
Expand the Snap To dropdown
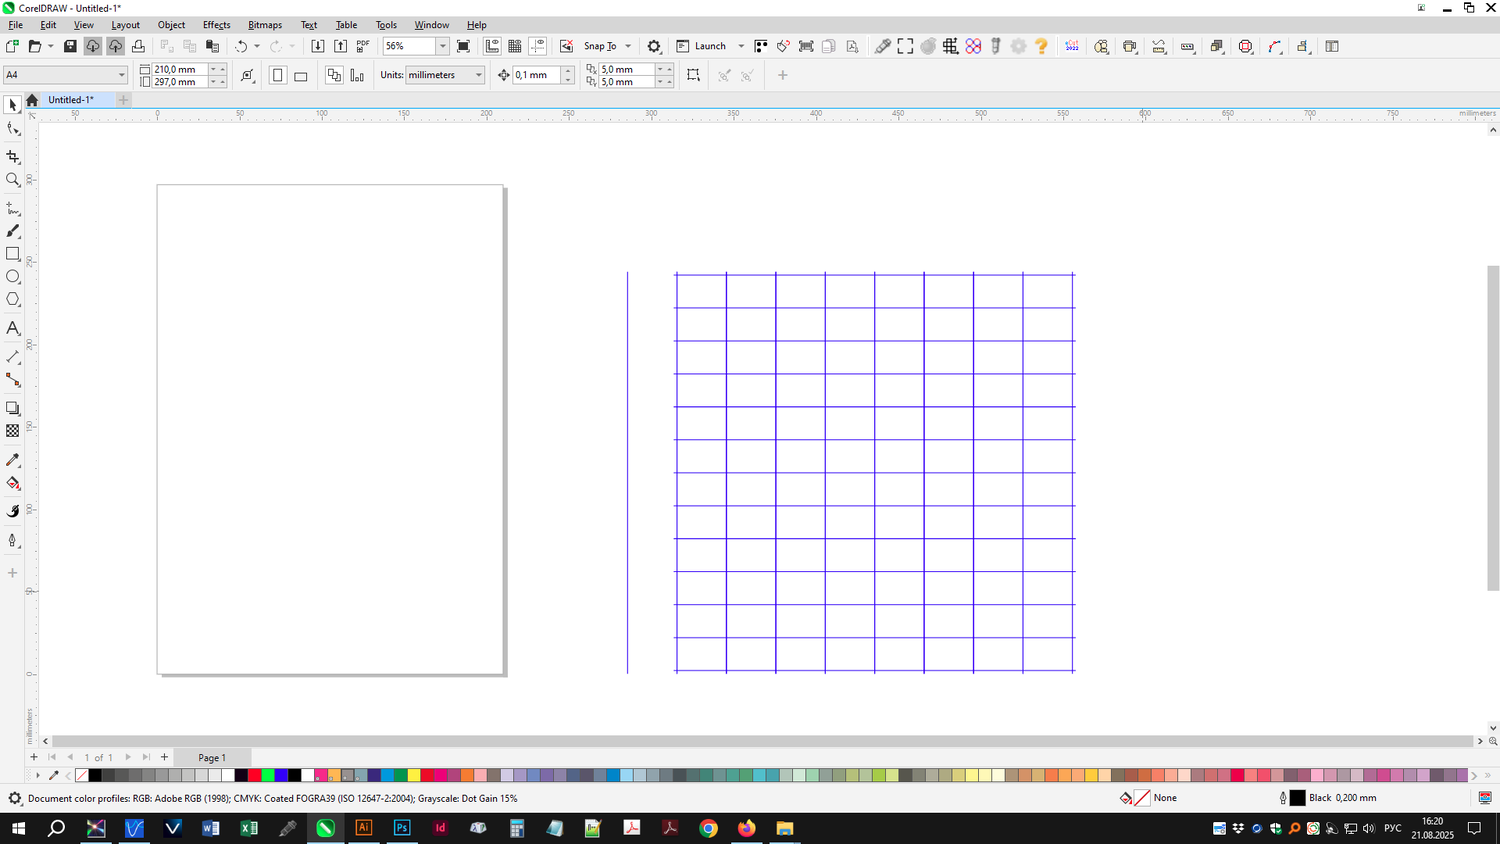pyautogui.click(x=628, y=46)
